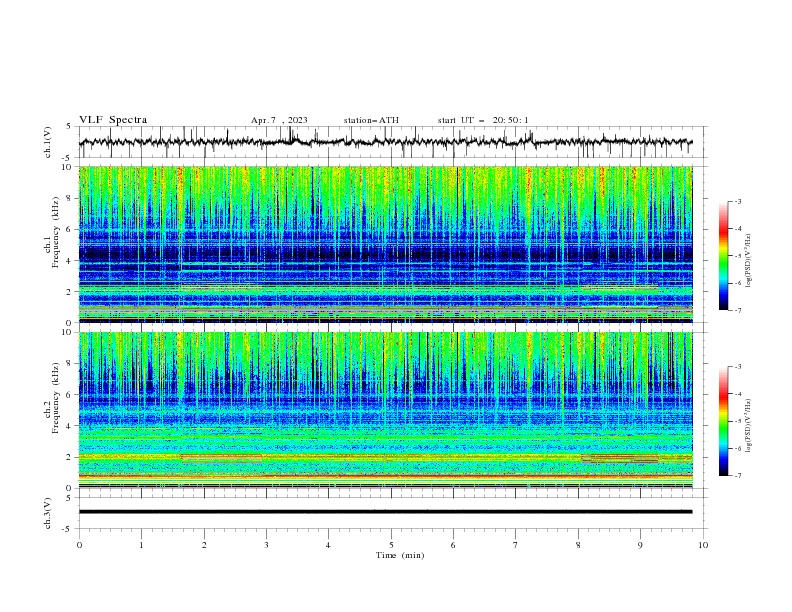Image resolution: width=792 pixels, height=612 pixels.
Task: Click the ch.3 flat black voltage trace
Action: pyautogui.click(x=385, y=512)
